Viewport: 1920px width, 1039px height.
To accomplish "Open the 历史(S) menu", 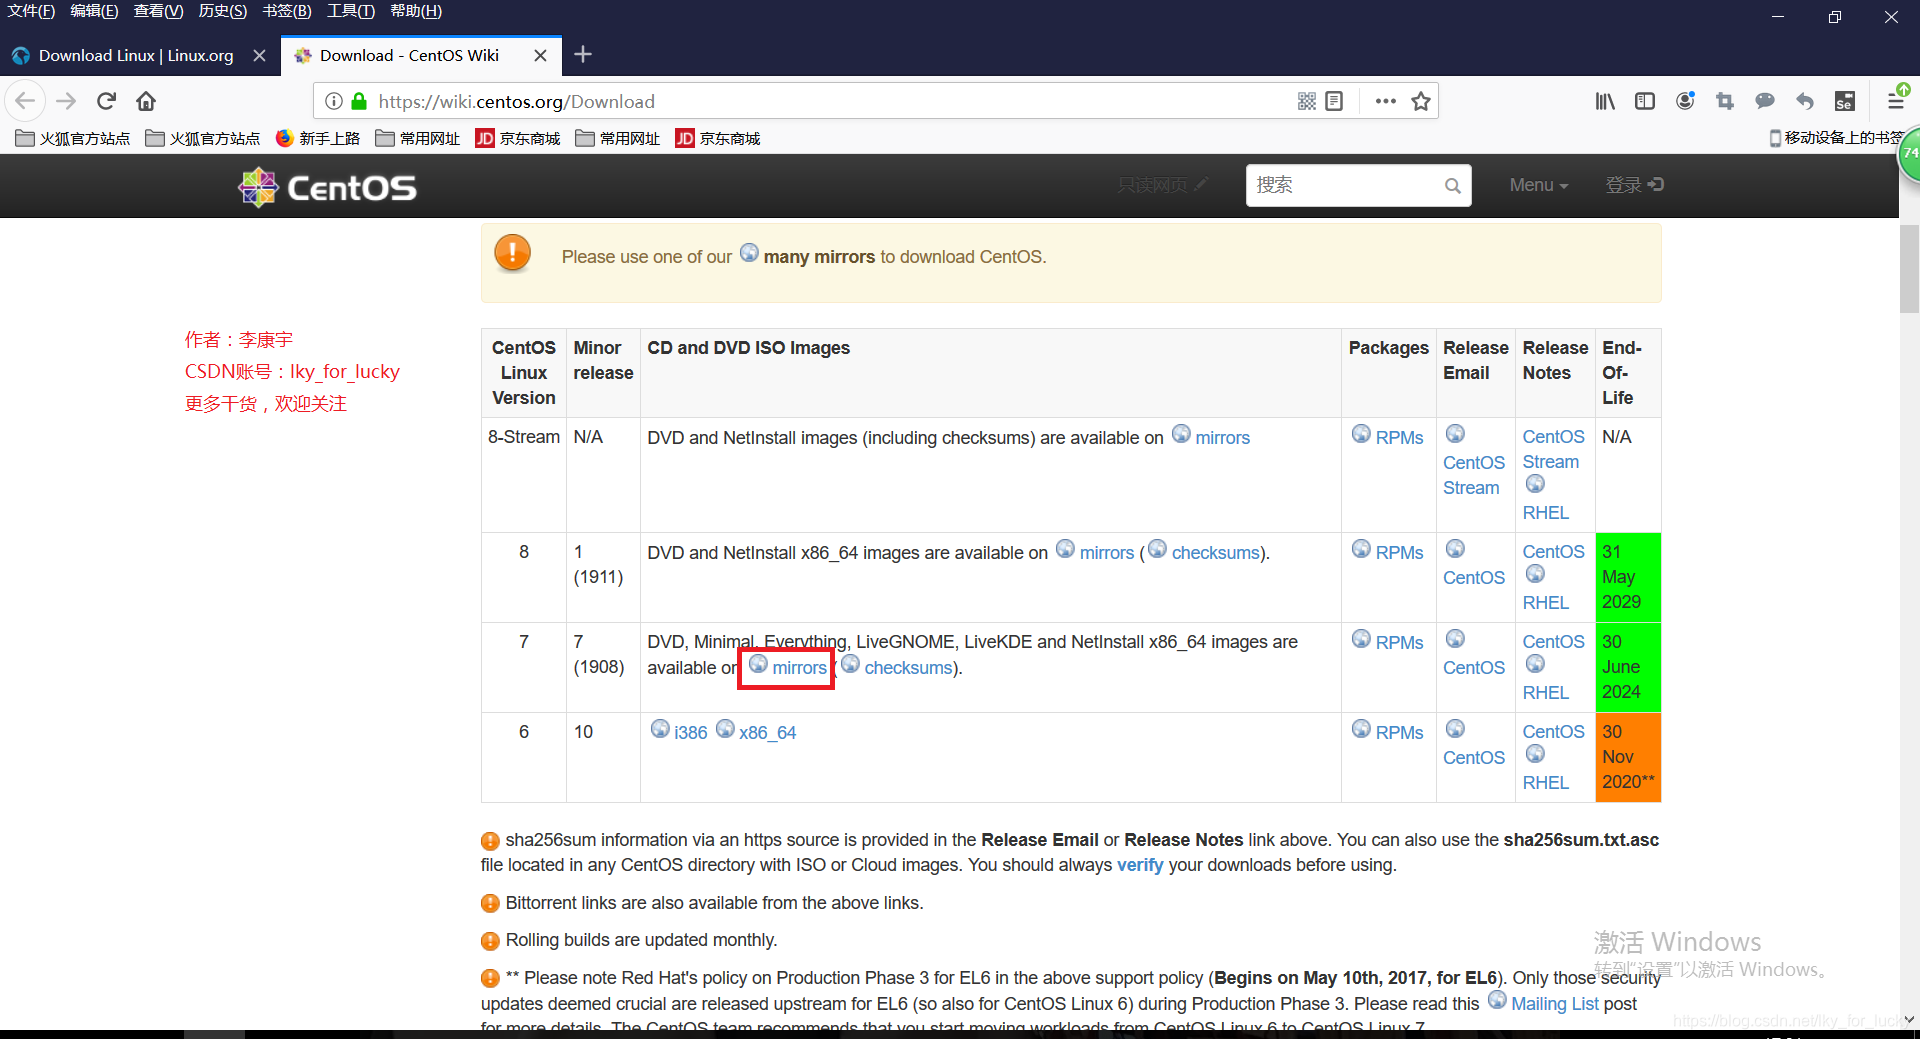I will coord(223,11).
